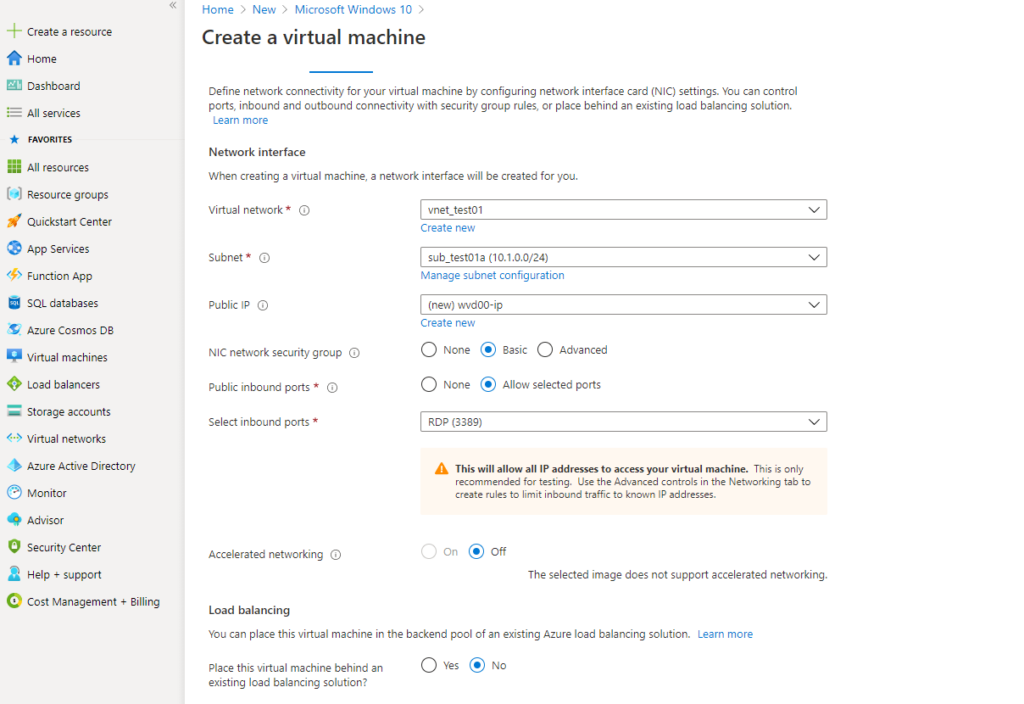
Task: Show info tooltip for Subnet
Action: pyautogui.click(x=264, y=258)
